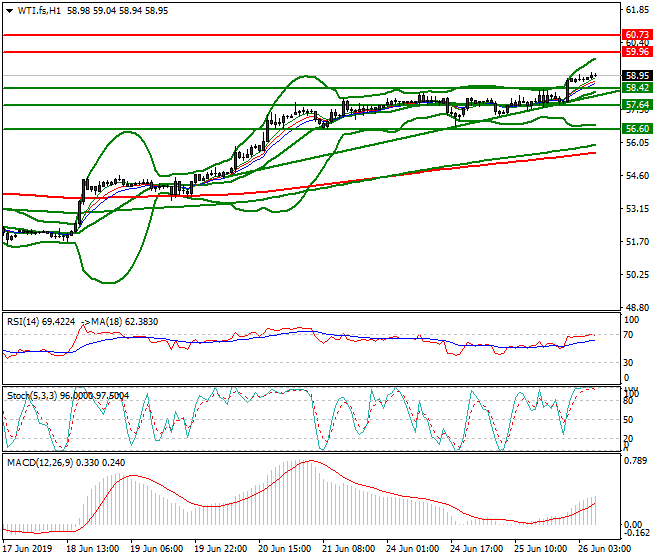Click the MACD -0.162 scale value

pyautogui.click(x=636, y=533)
